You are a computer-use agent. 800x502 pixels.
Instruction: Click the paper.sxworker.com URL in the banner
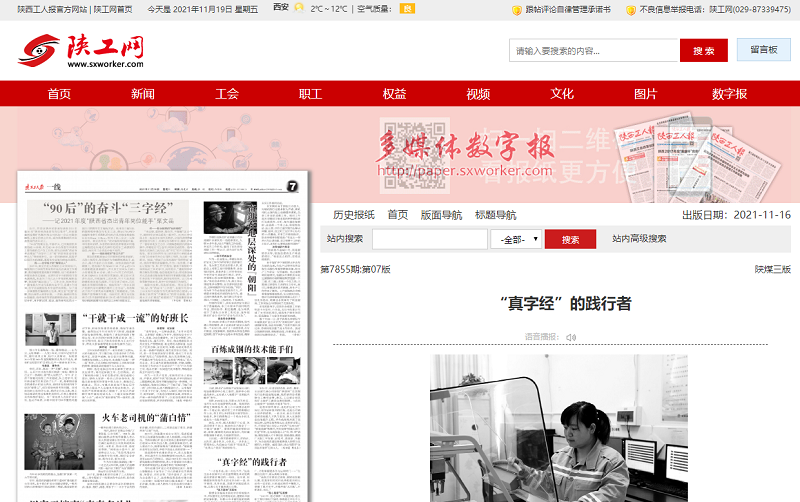465,170
